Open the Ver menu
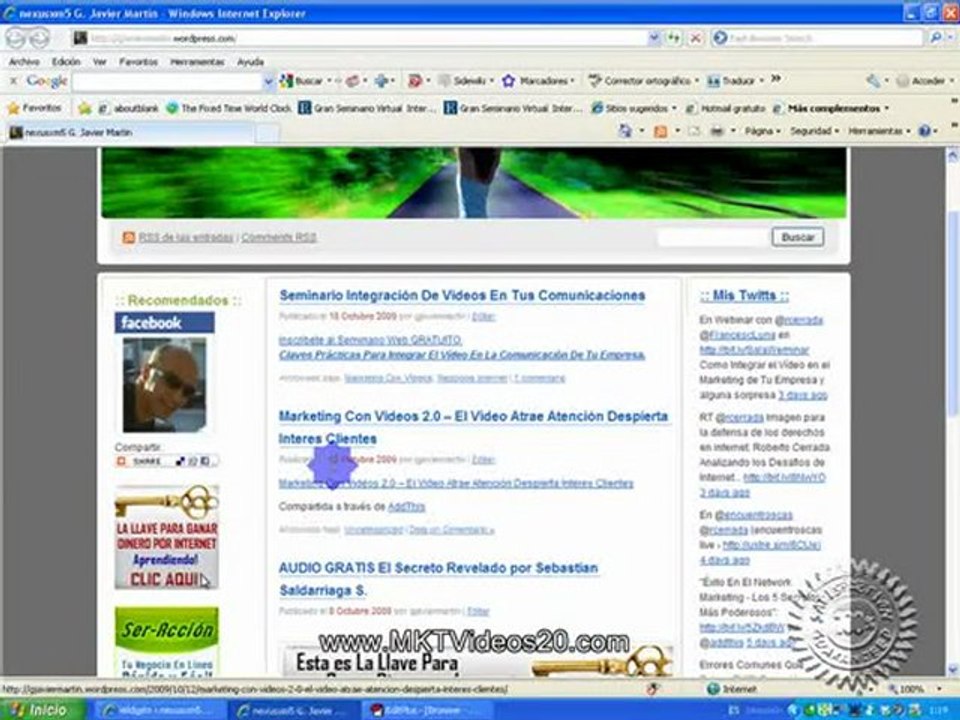The height and width of the screenshot is (720, 960). point(100,62)
